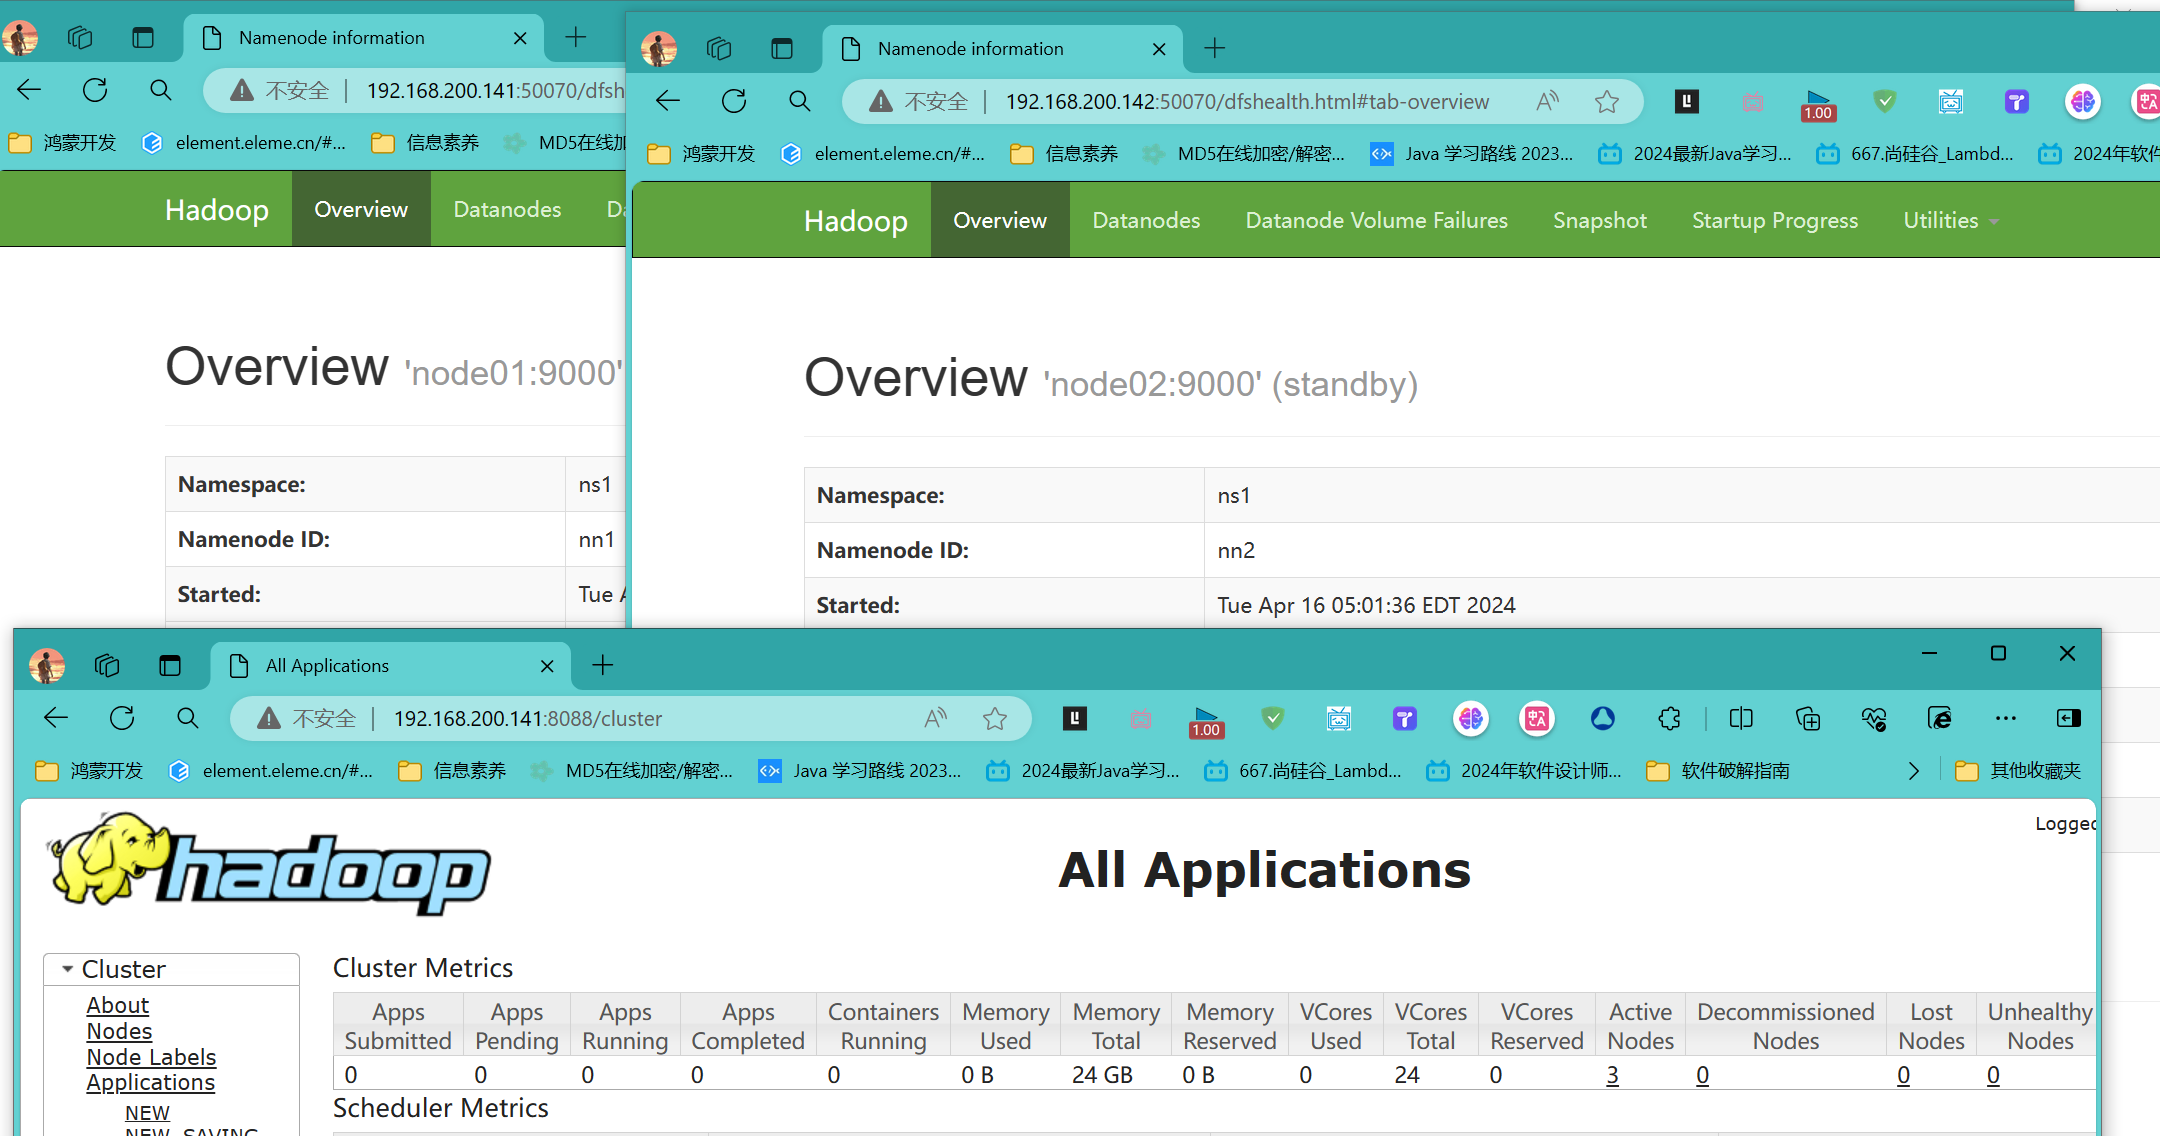Open Split screen icon in front window toolbar

[1741, 718]
